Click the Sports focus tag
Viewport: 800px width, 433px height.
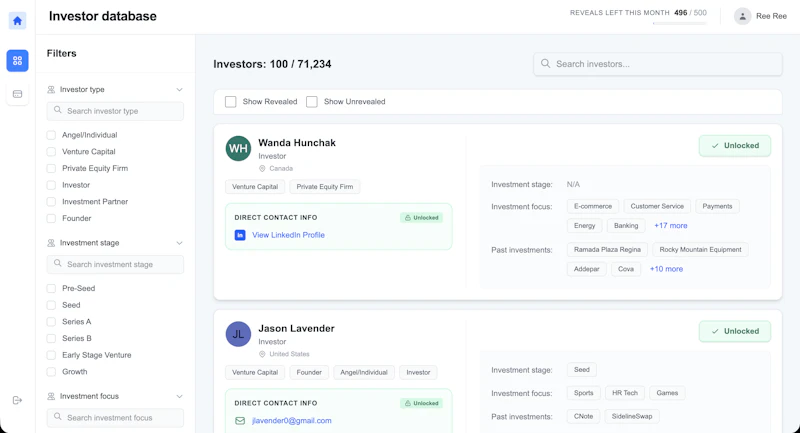coord(583,393)
